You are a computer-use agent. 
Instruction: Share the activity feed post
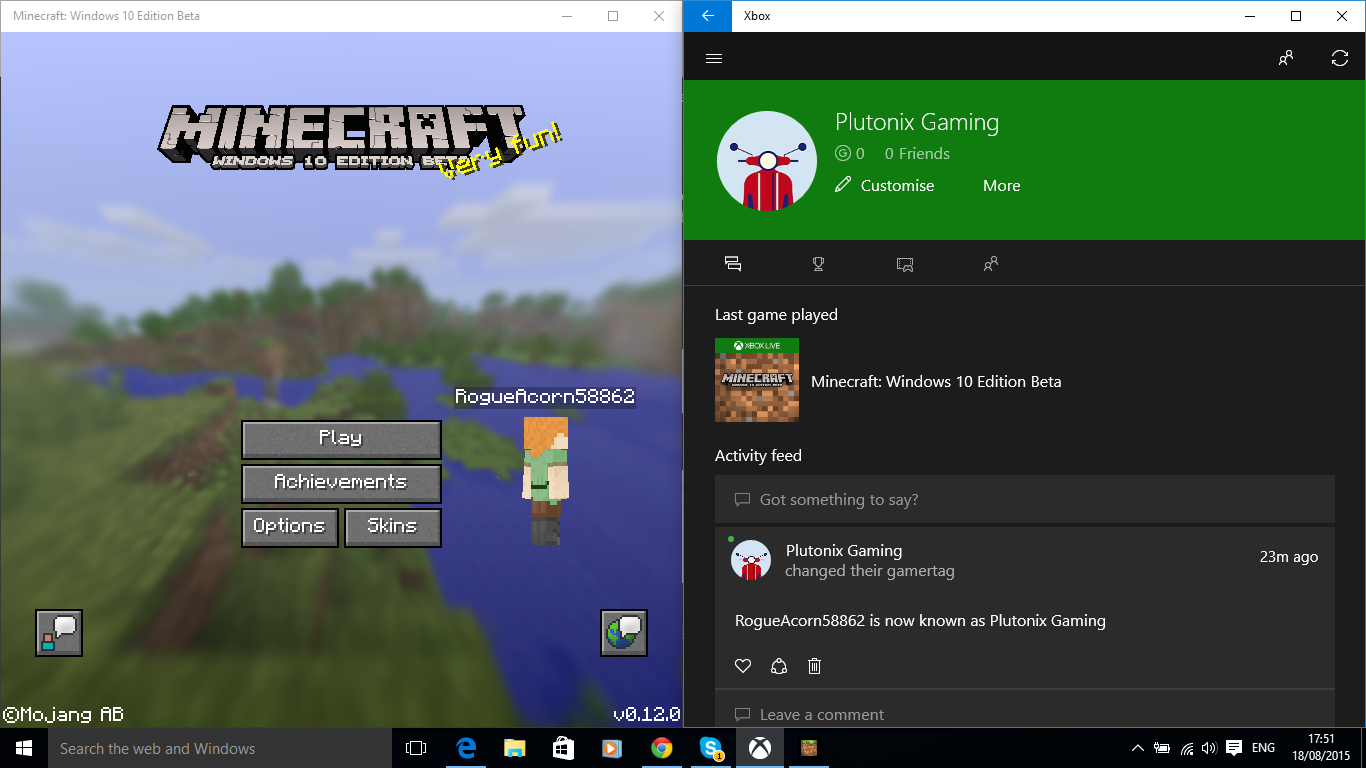click(778, 666)
